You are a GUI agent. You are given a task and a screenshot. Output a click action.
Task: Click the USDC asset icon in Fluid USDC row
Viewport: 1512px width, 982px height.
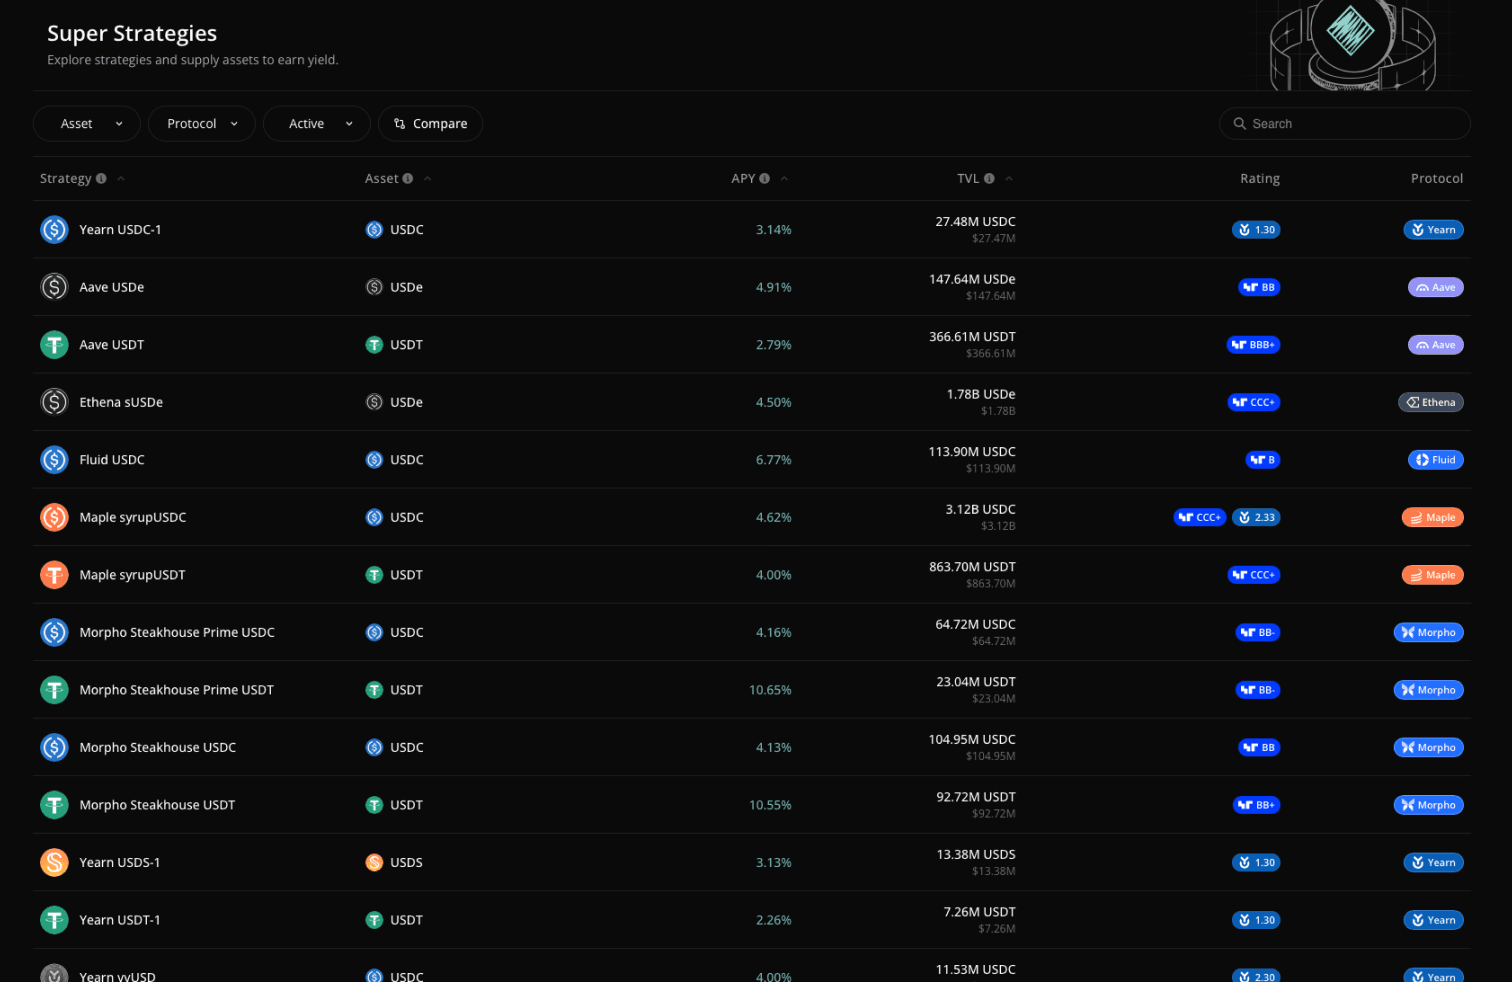374,460
